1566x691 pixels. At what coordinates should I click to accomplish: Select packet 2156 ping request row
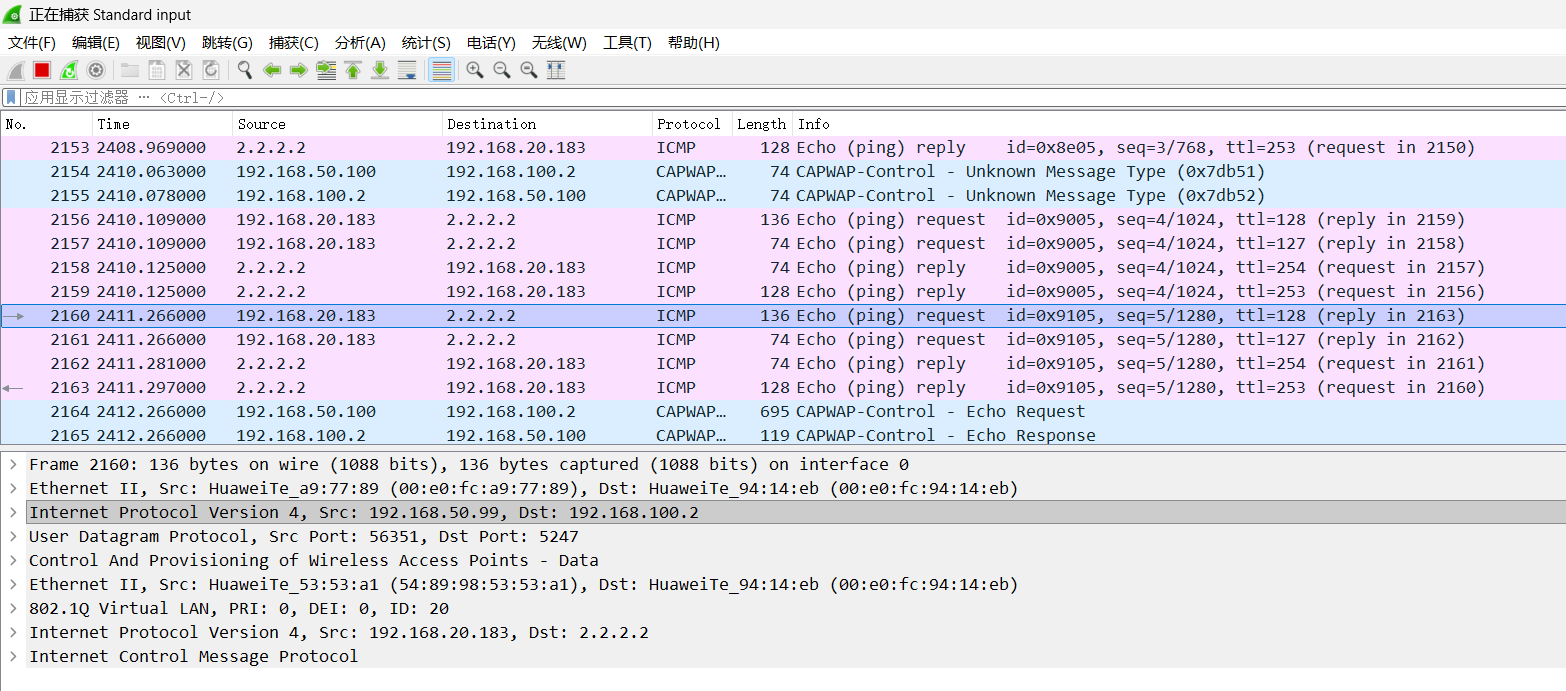783,219
